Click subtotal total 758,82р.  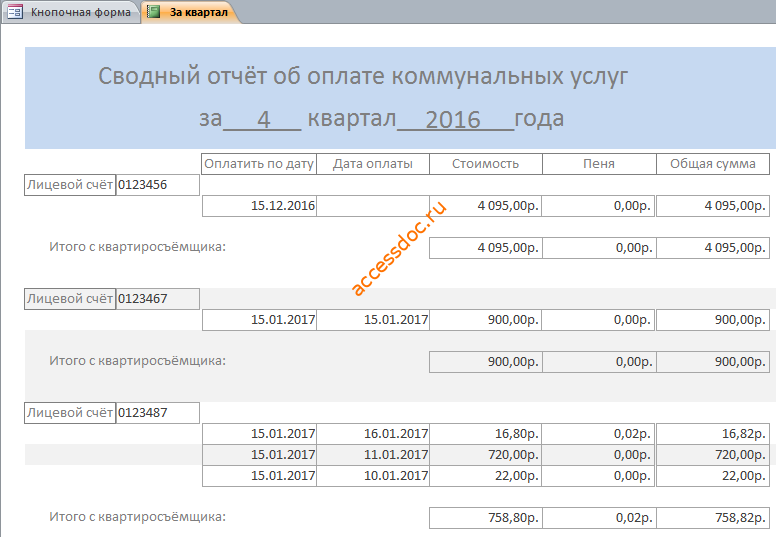(713, 518)
